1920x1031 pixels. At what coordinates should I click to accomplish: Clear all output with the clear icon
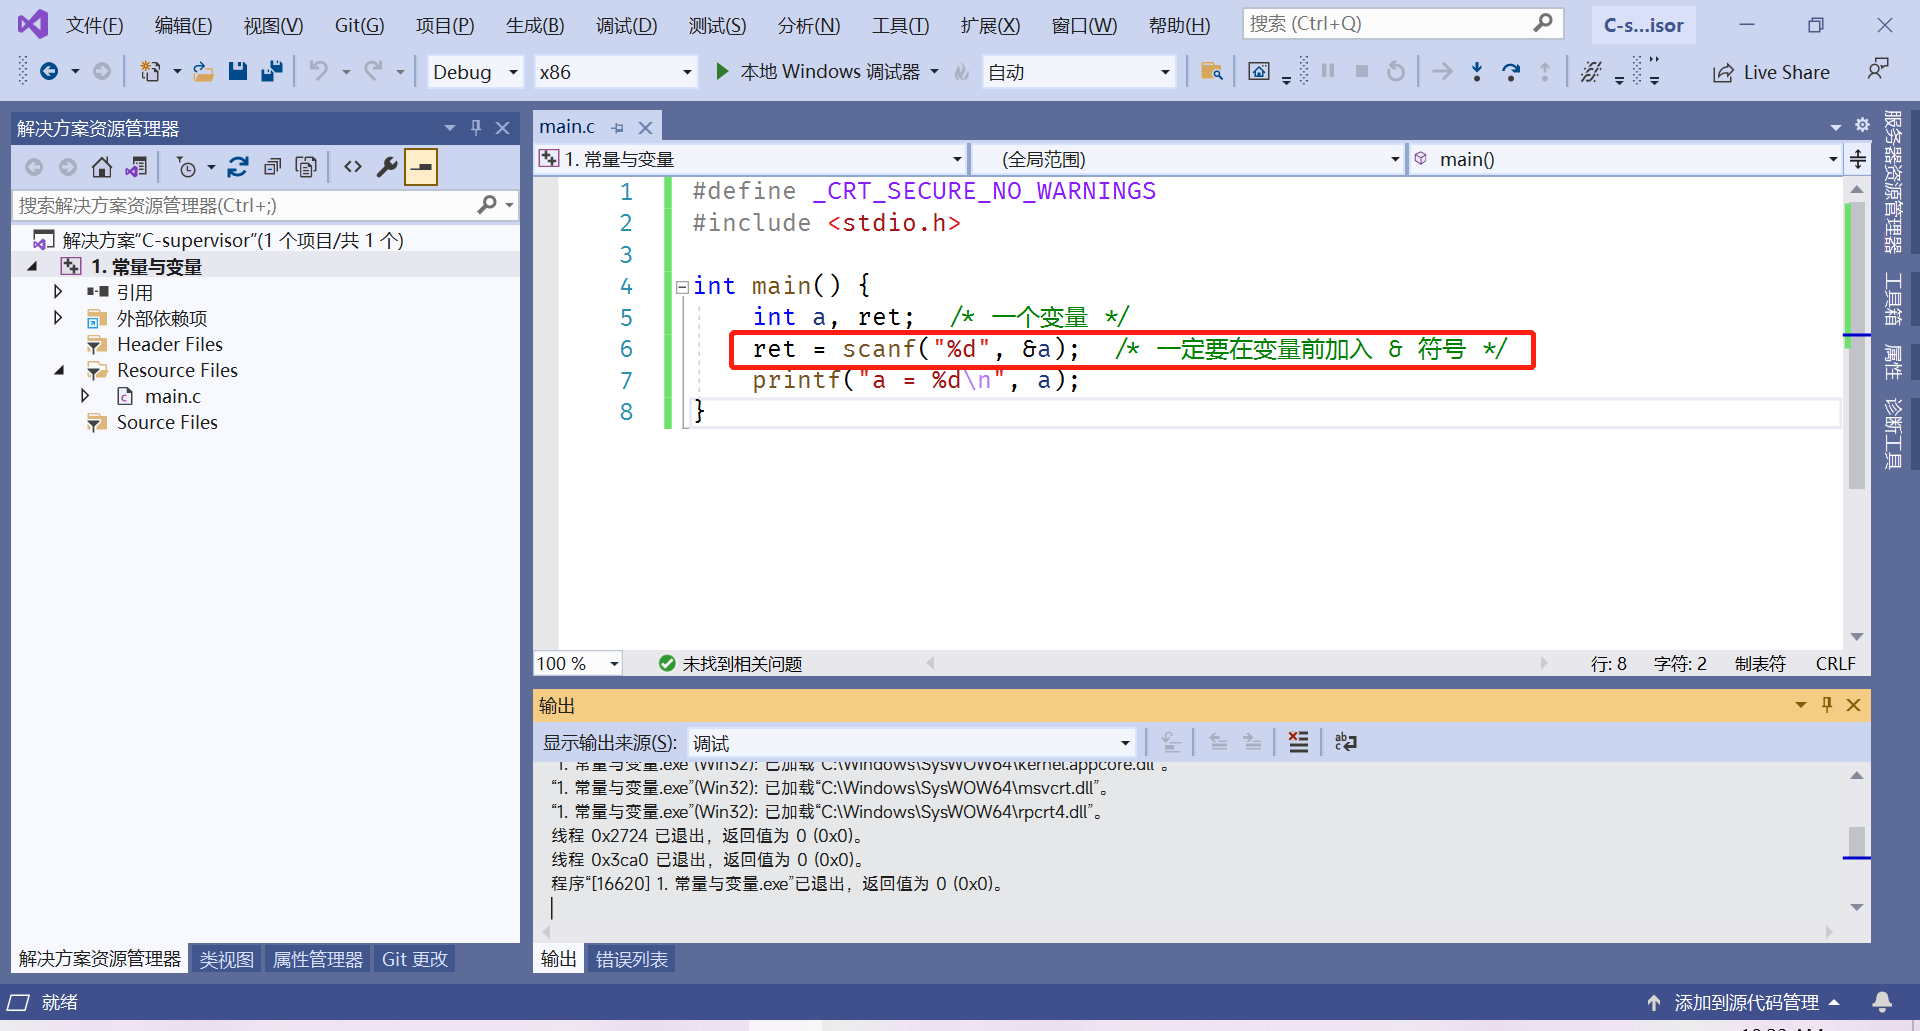tap(1298, 742)
